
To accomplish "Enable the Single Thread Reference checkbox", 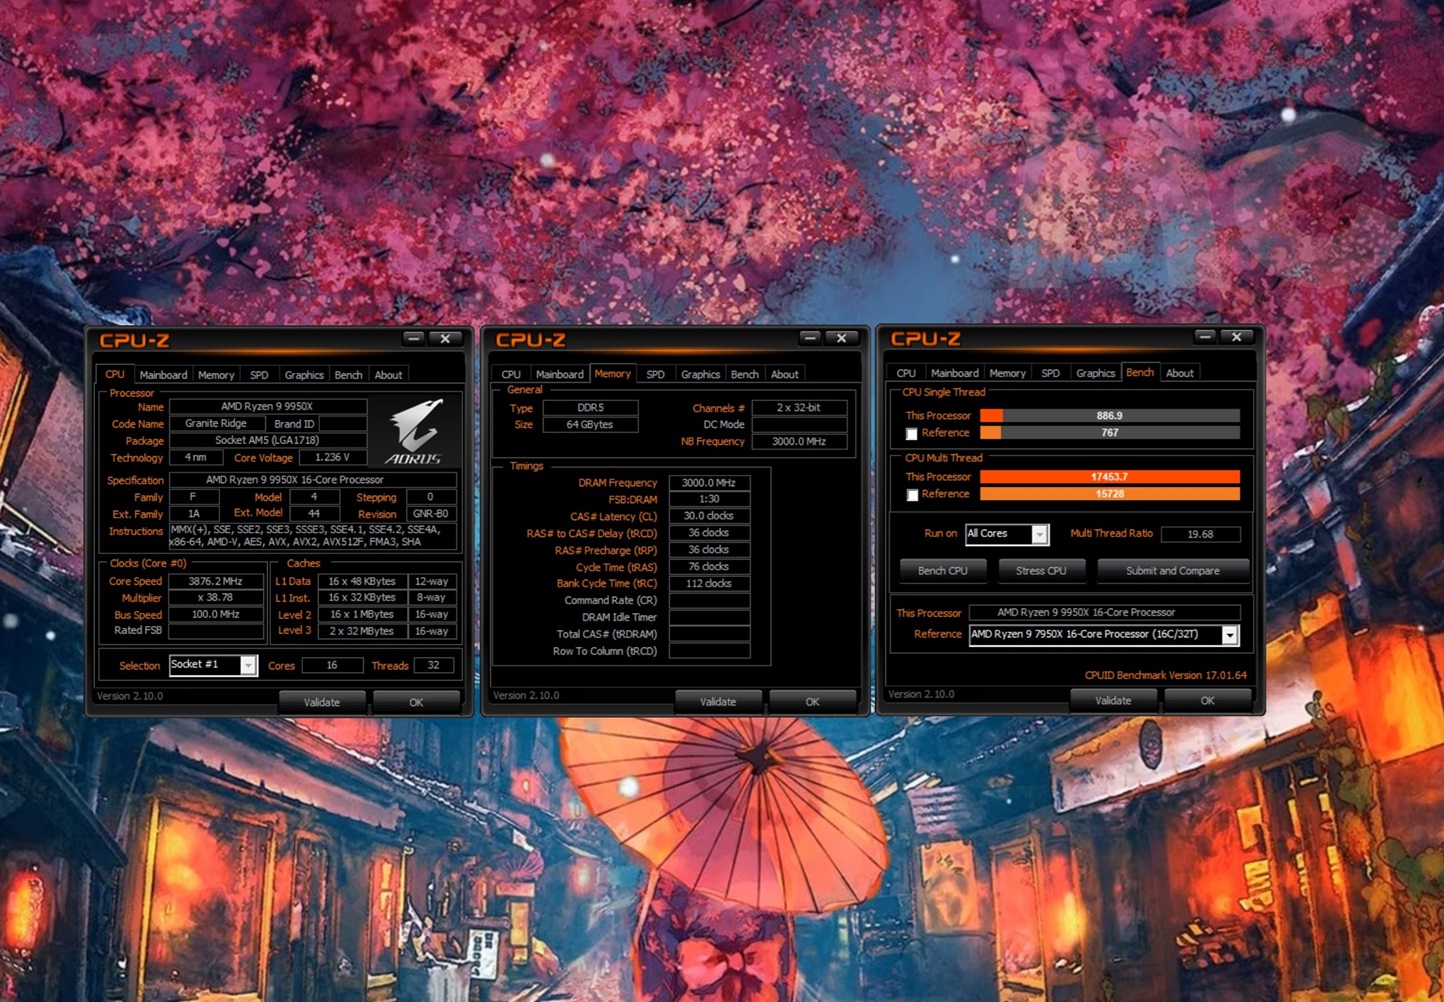I will [x=911, y=434].
